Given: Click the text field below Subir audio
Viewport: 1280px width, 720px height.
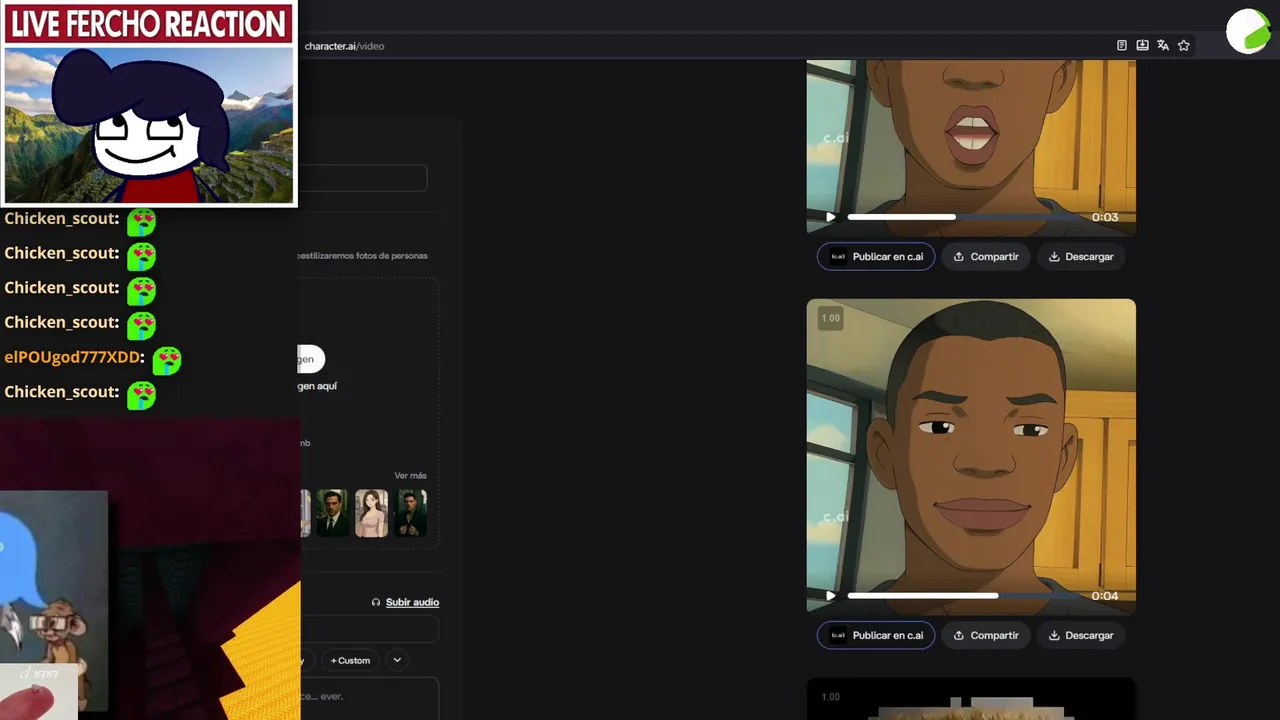Looking at the screenshot, I should (369, 629).
